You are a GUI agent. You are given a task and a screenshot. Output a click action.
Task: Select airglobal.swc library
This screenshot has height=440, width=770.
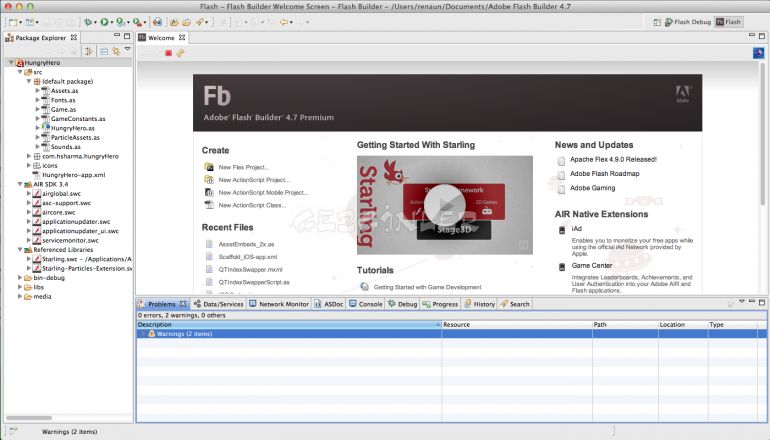[61, 193]
